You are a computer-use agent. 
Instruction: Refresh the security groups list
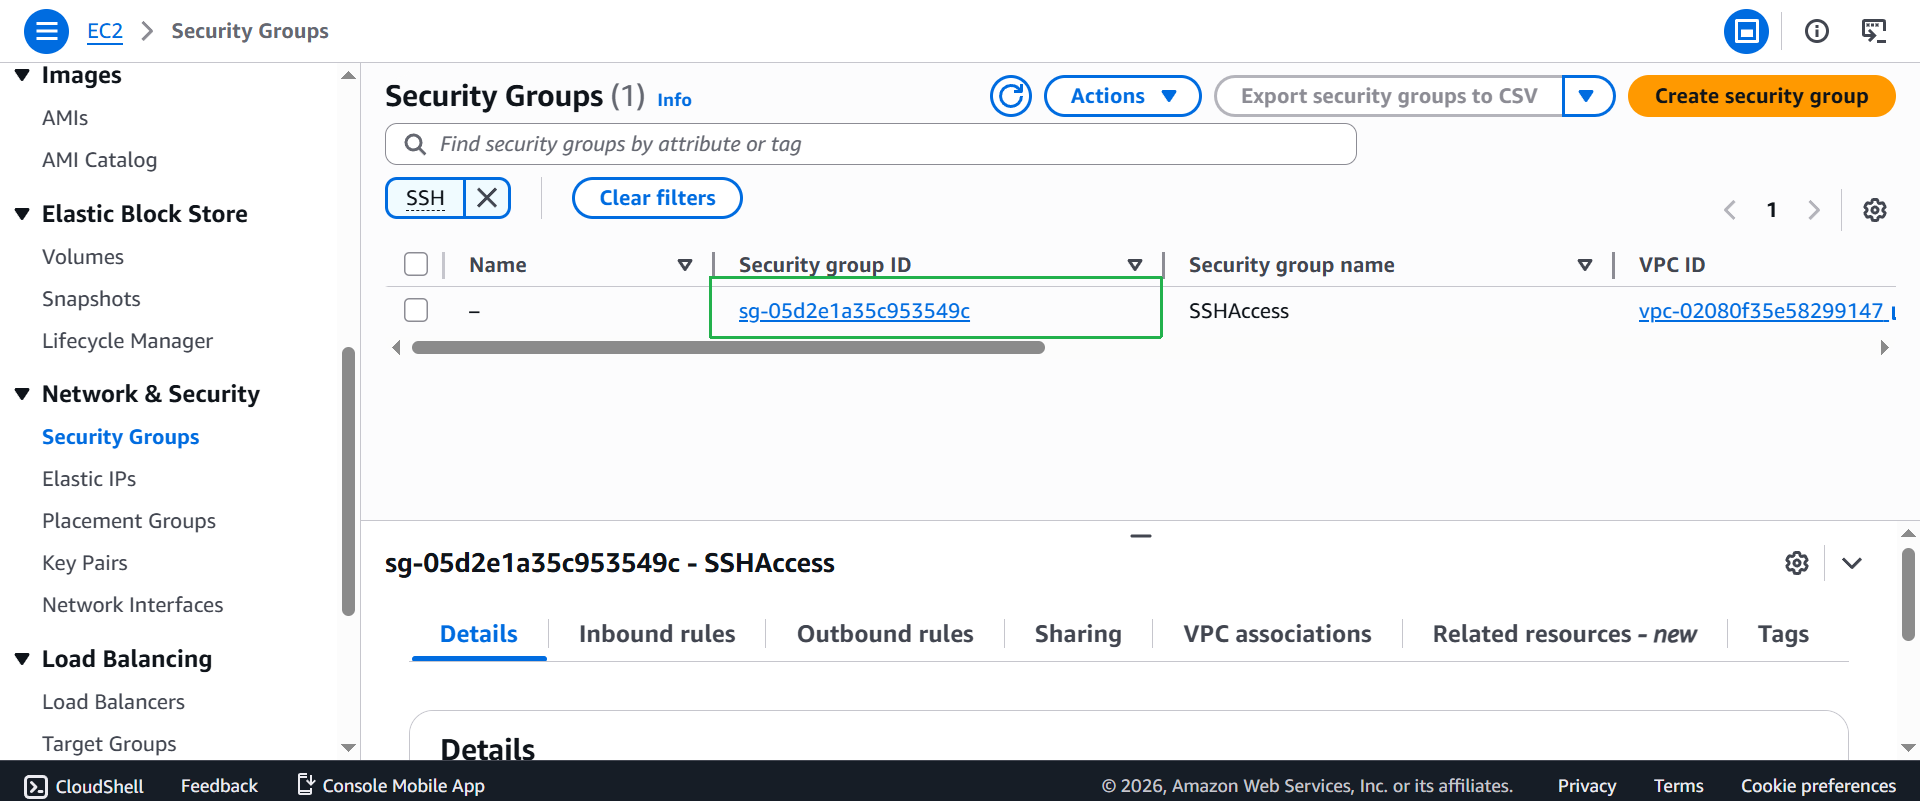tap(1011, 96)
